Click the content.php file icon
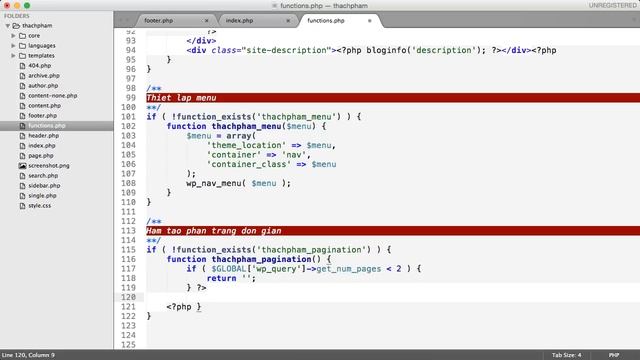Image resolution: width=640 pixels, height=360 pixels. point(22,106)
